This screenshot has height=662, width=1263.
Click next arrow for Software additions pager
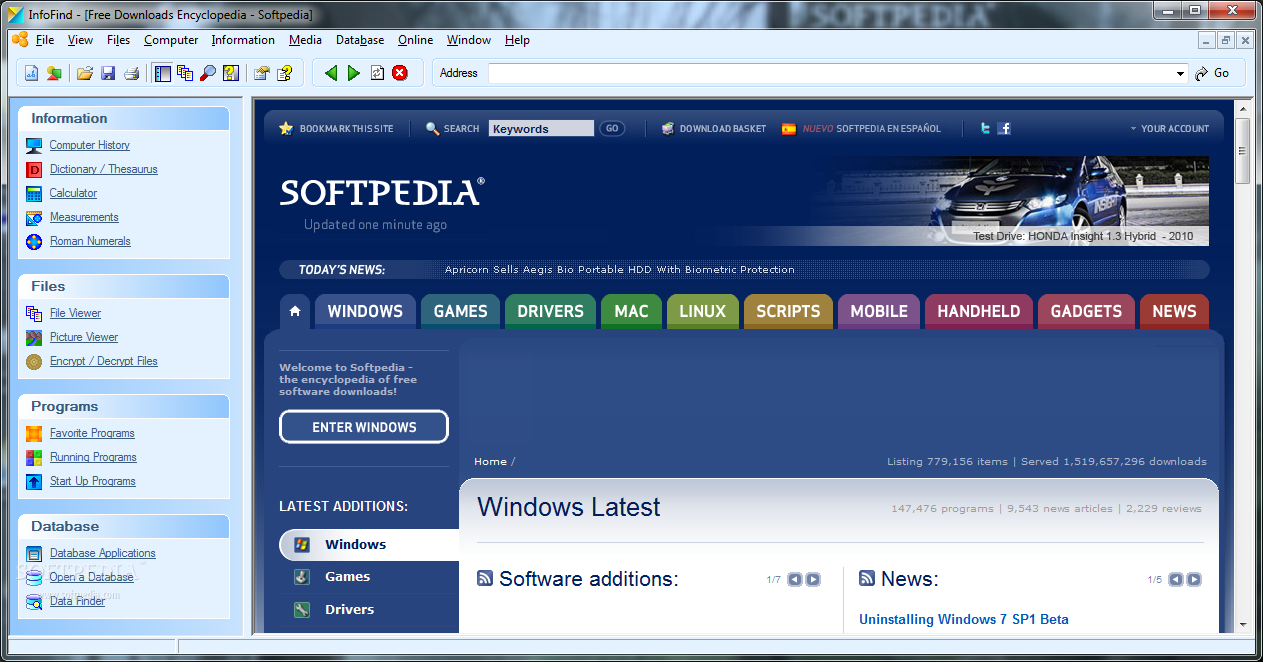813,579
